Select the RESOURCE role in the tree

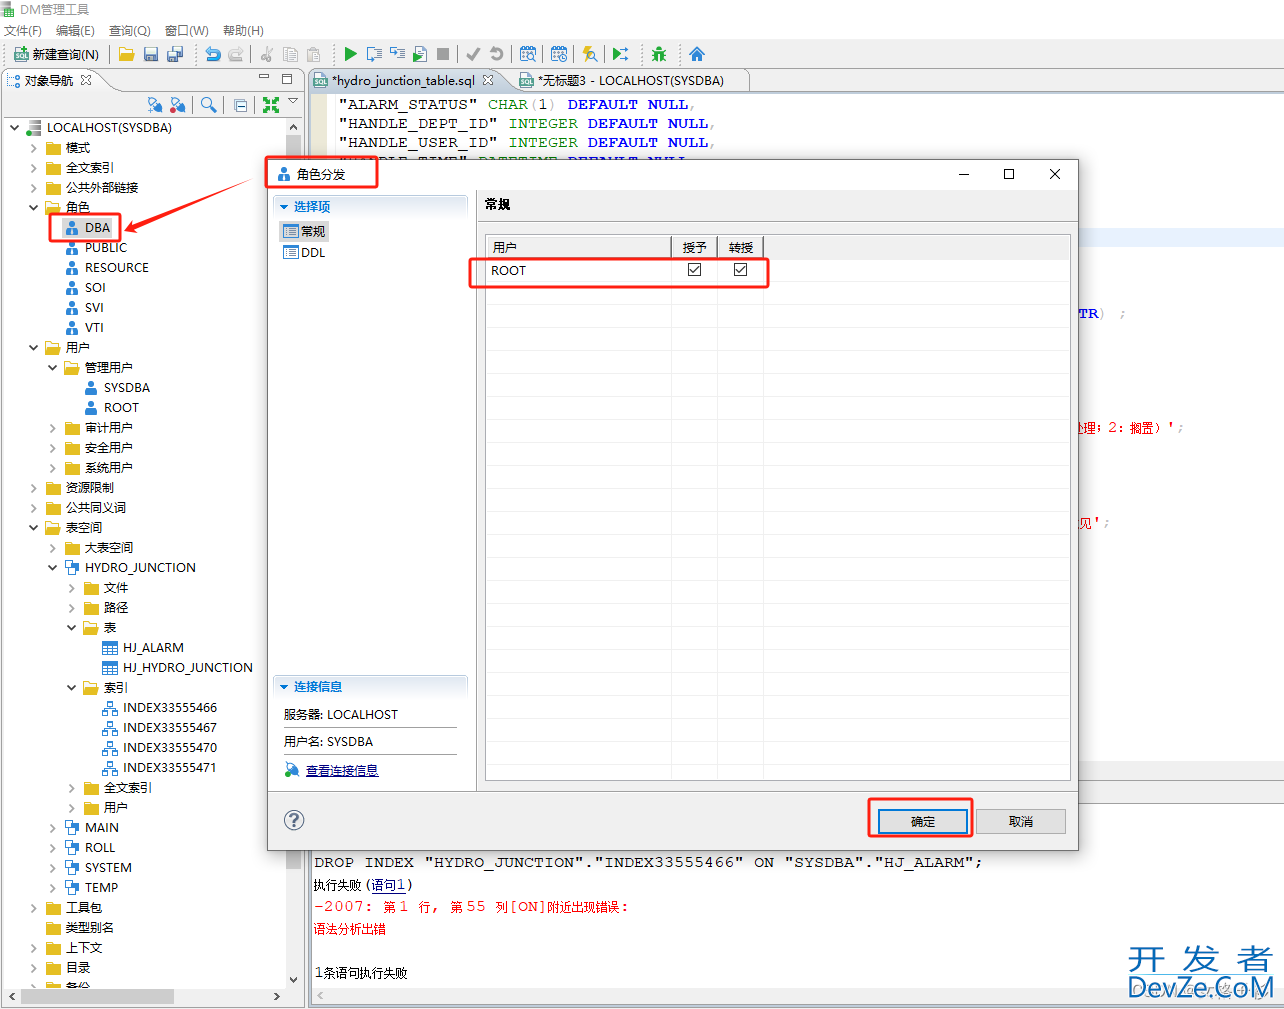pos(116,268)
